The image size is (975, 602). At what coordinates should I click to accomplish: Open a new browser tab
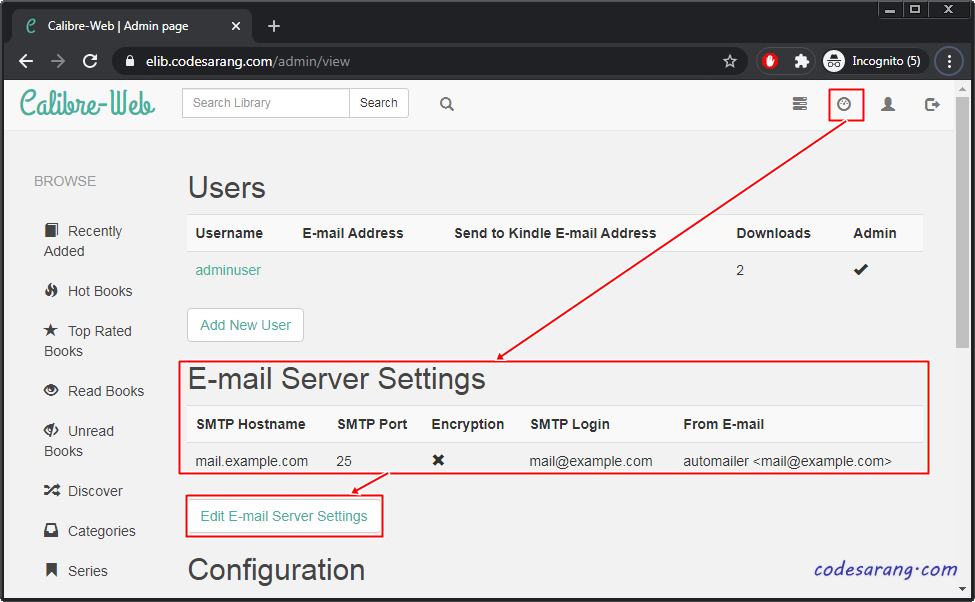274,26
